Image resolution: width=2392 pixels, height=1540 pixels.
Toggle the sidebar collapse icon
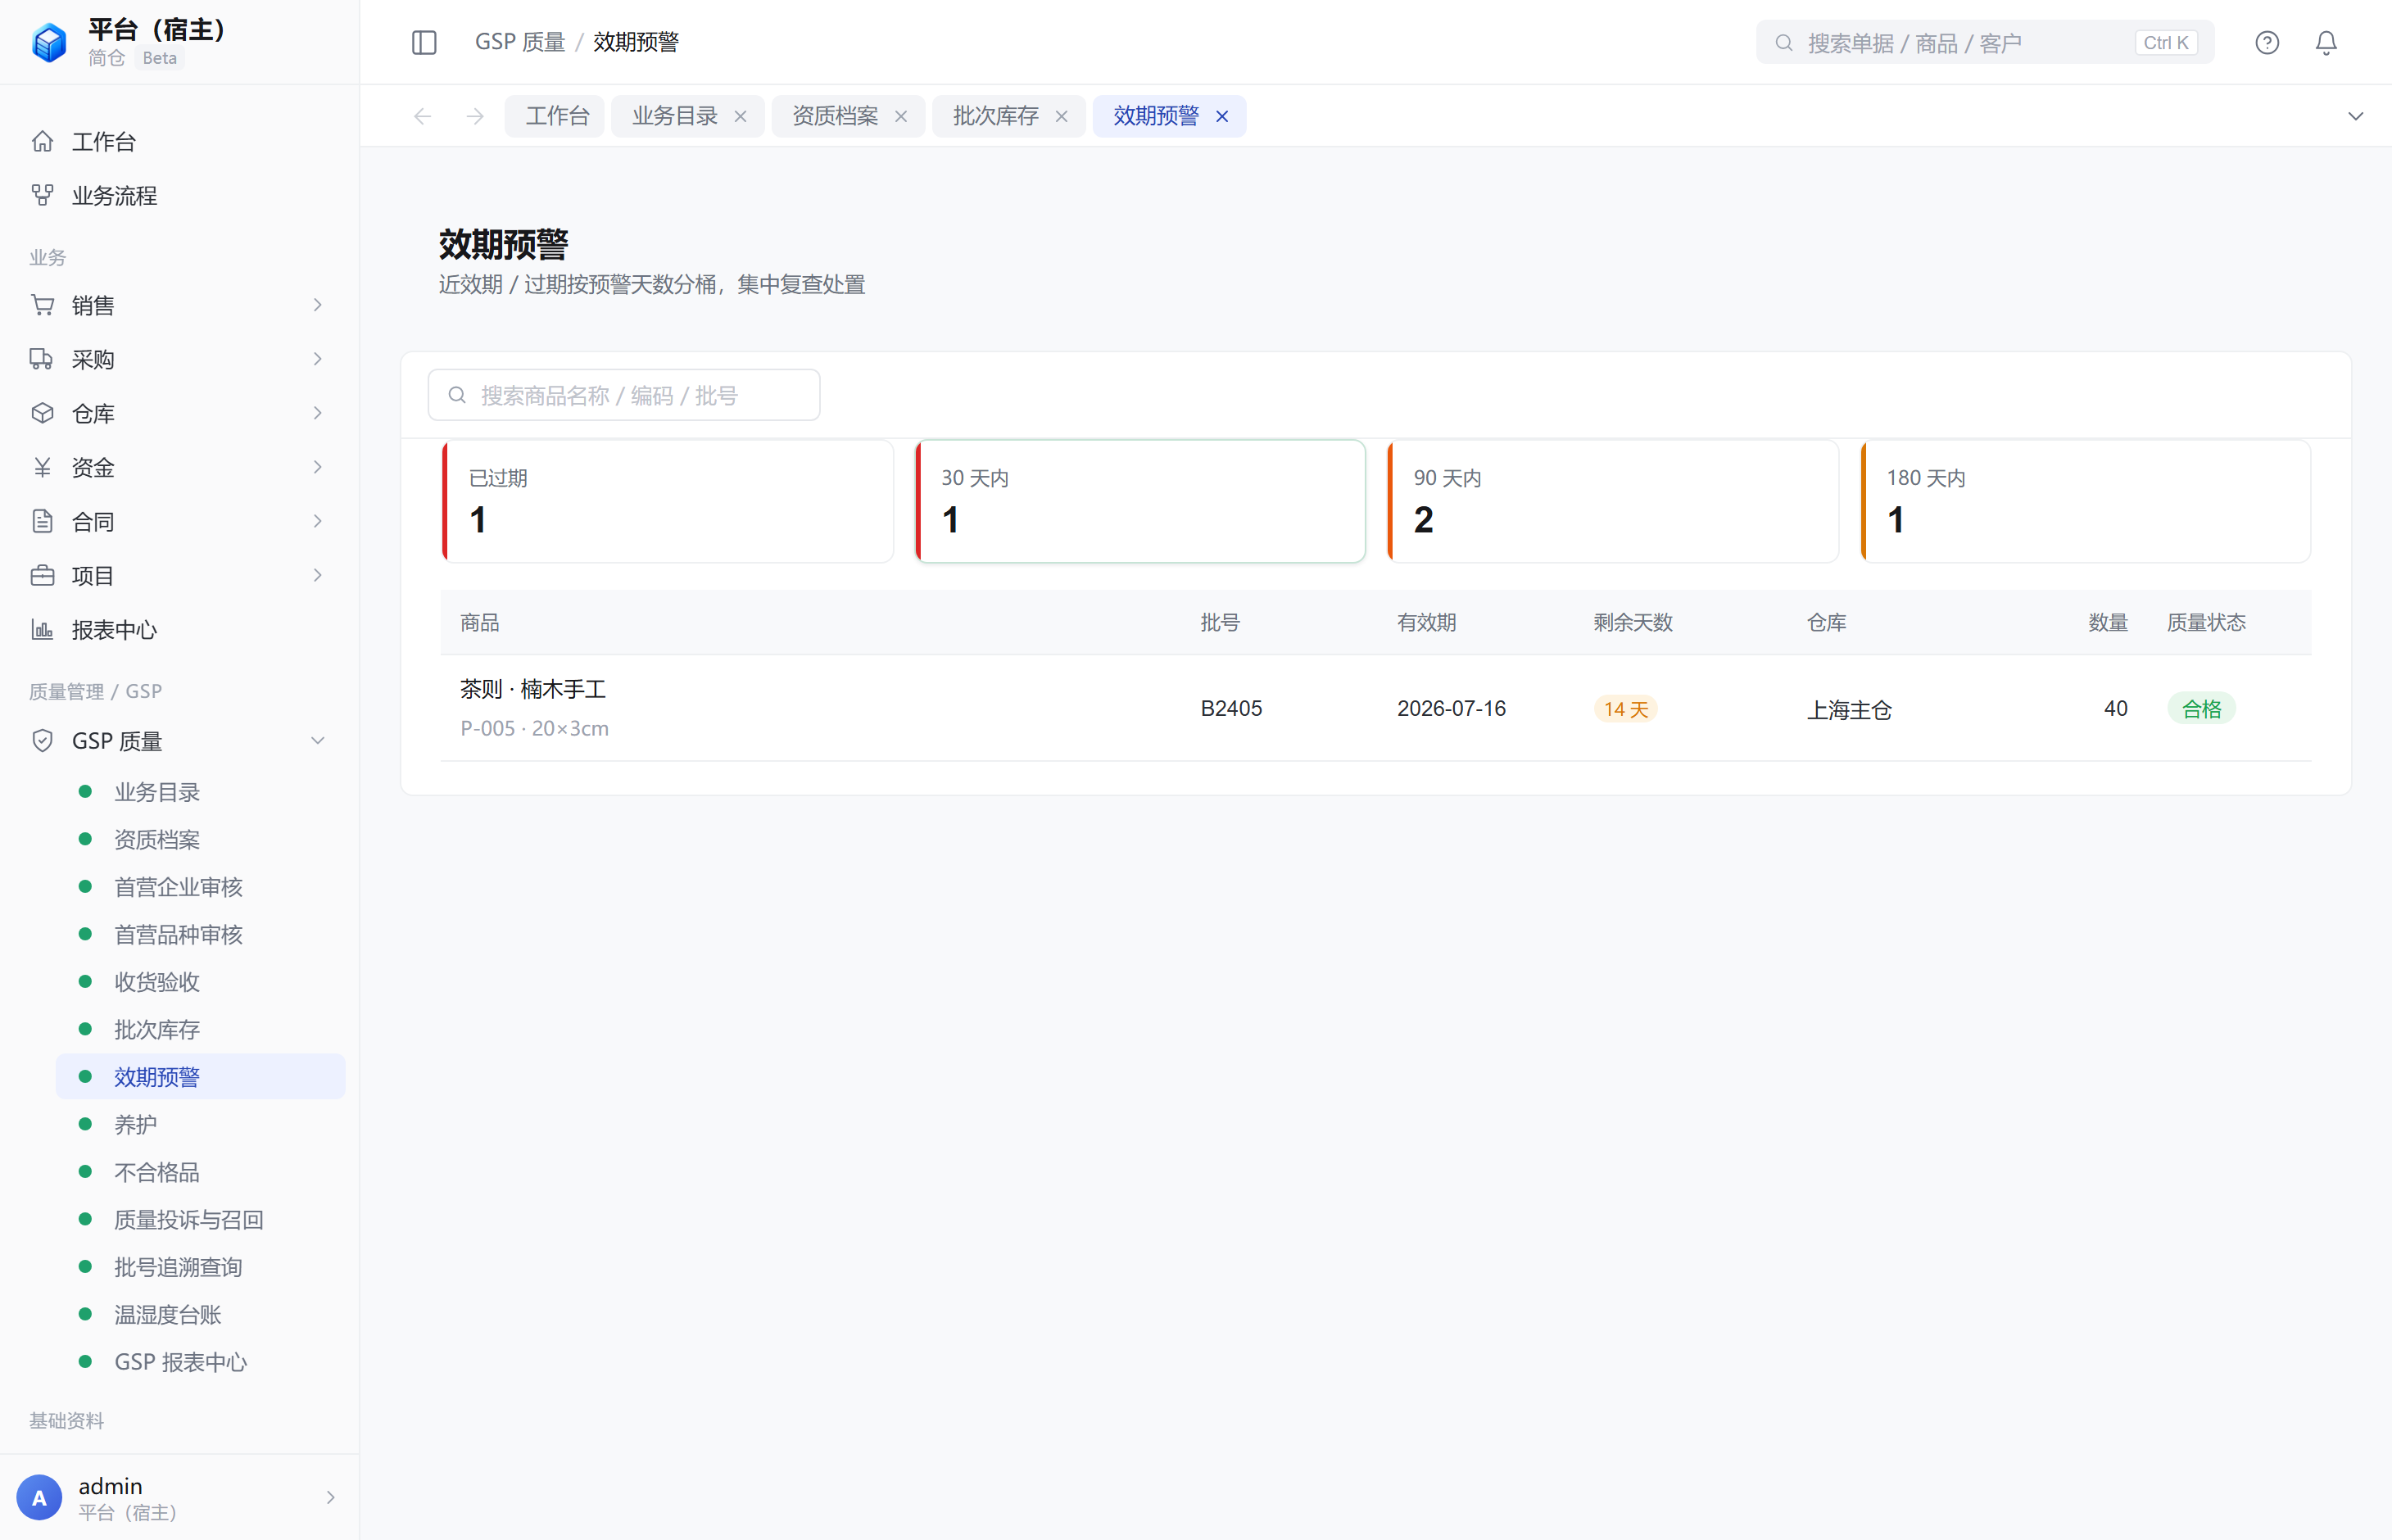tap(424, 42)
